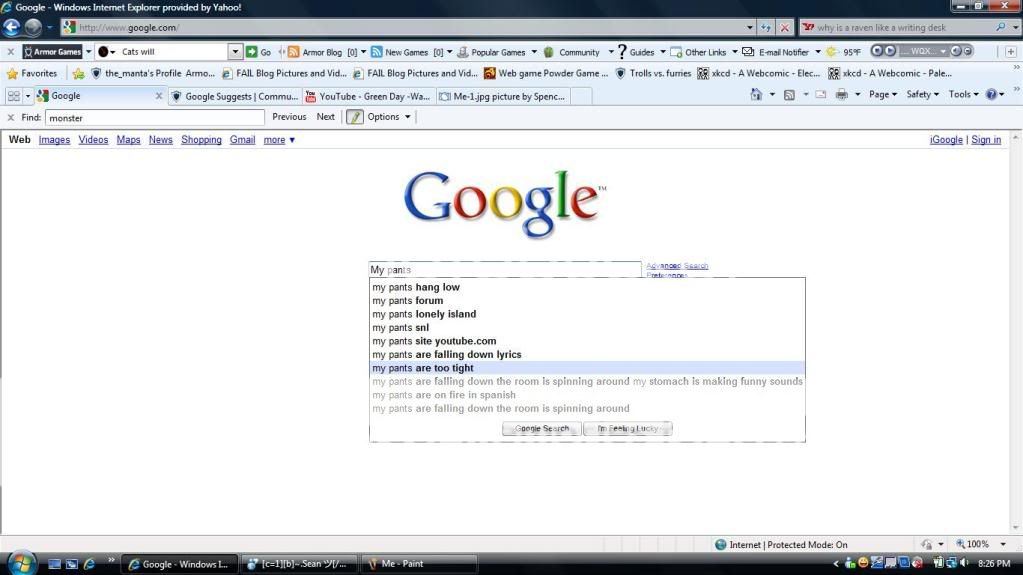Click the 95°F weather icon
The width and height of the screenshot is (1023, 575).
(x=832, y=52)
